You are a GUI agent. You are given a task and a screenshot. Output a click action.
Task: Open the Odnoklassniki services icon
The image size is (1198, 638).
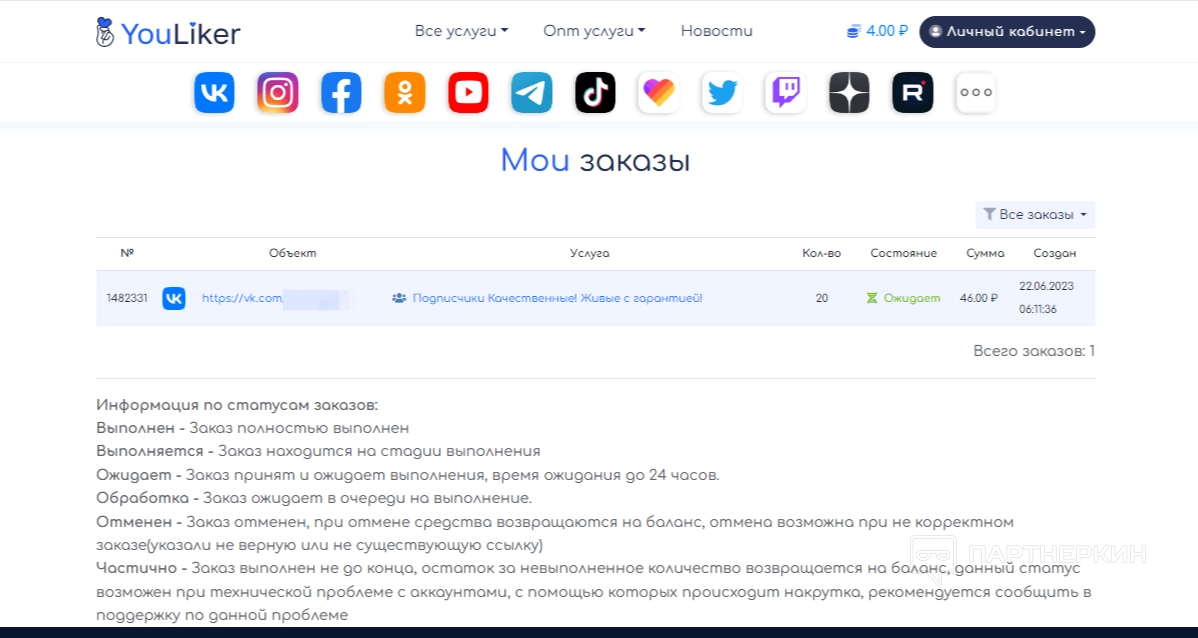coord(404,92)
